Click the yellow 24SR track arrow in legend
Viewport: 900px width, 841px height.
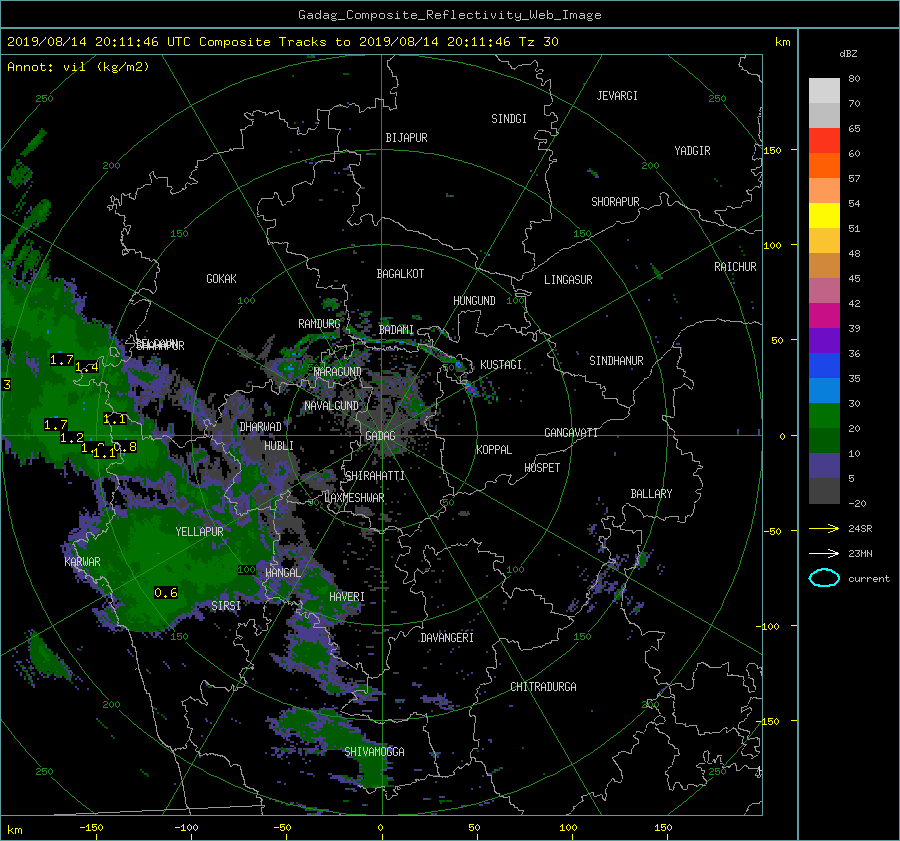(824, 528)
